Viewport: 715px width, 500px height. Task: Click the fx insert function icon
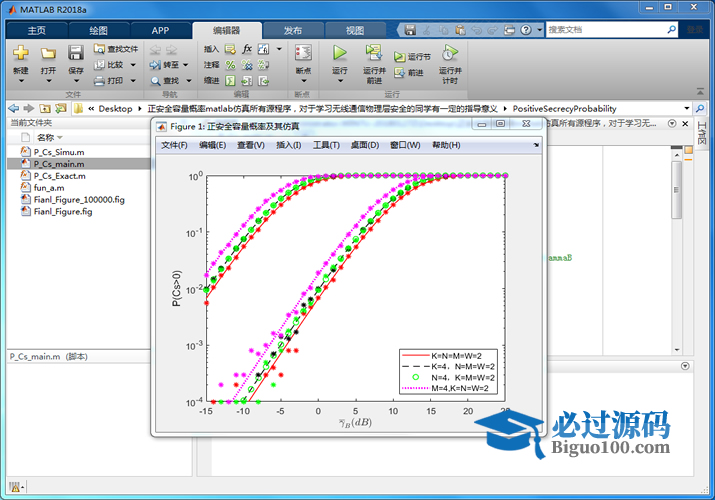[x=247, y=48]
